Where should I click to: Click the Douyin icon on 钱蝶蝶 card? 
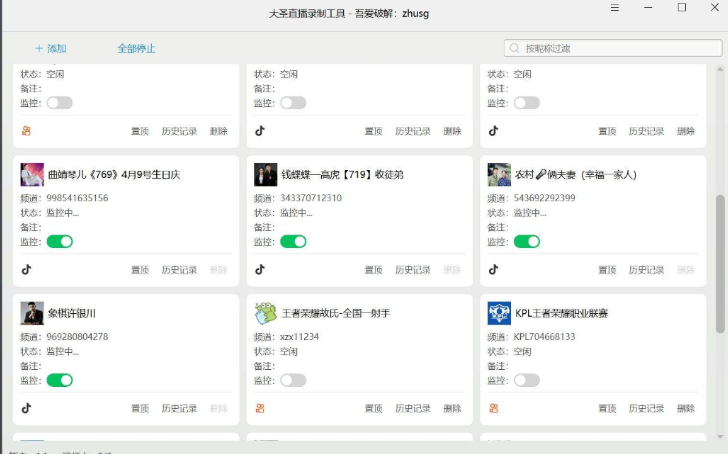[260, 269]
